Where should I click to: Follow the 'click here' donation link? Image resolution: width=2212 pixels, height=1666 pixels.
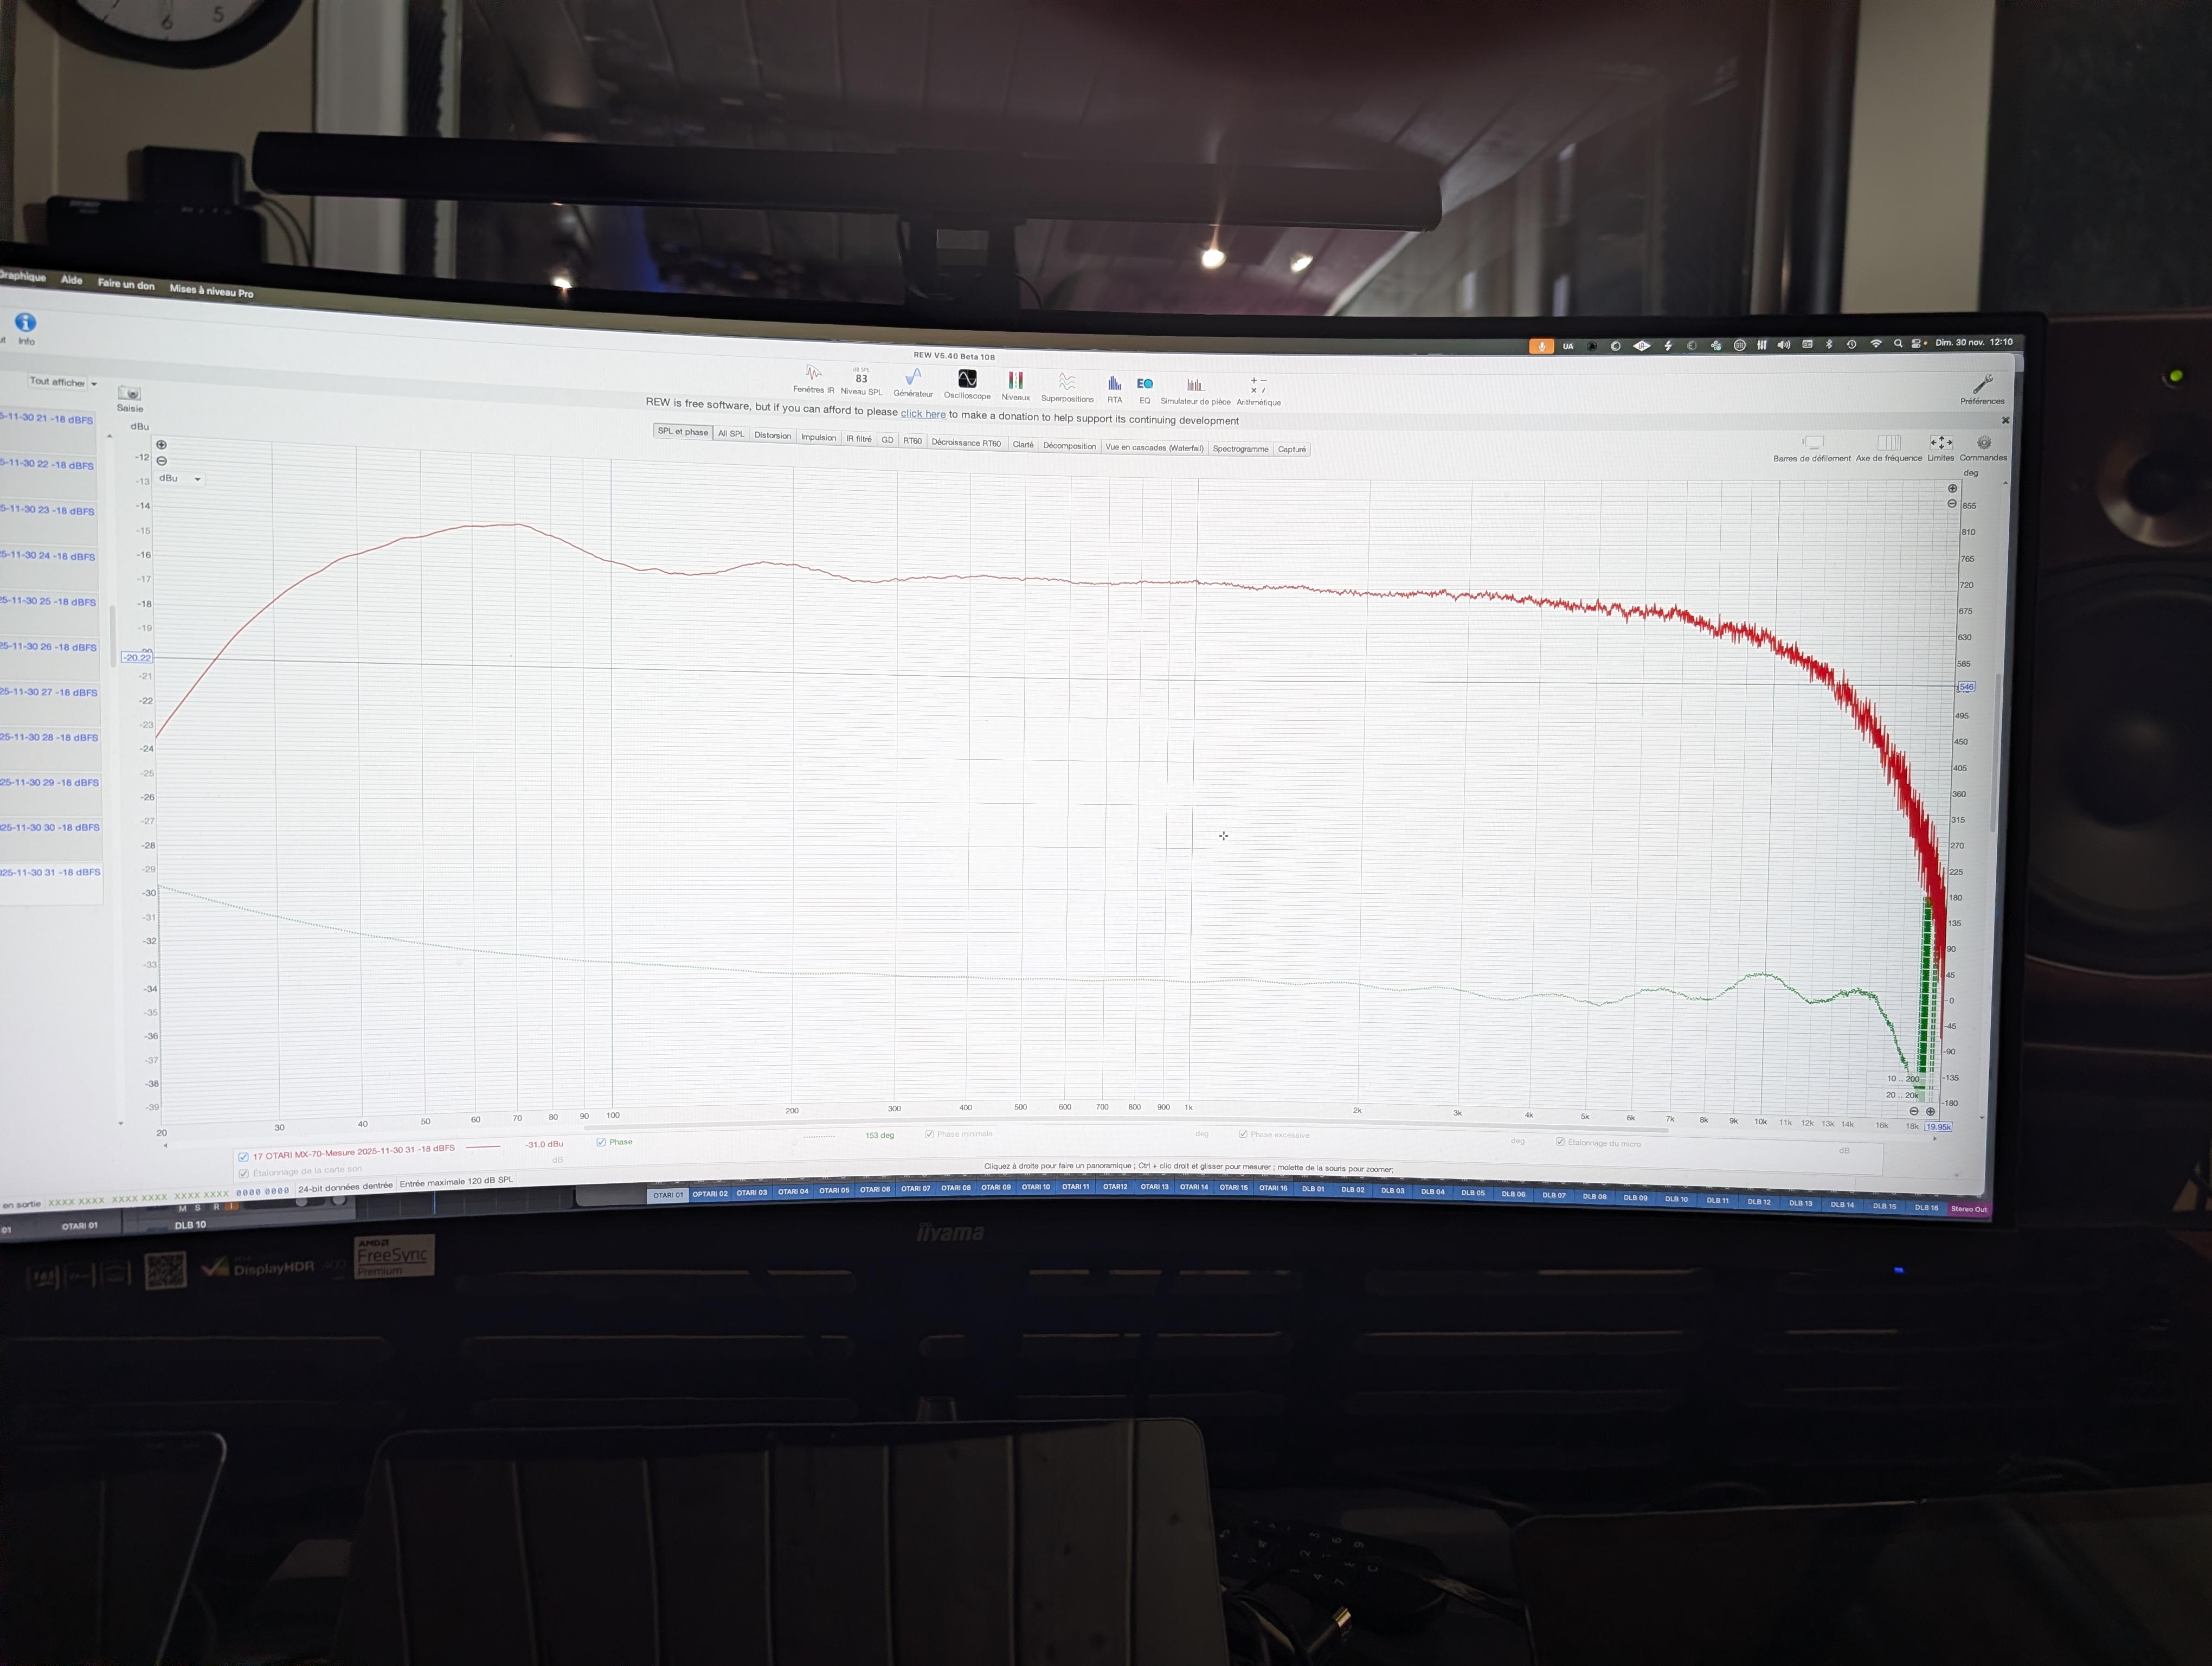(922, 414)
